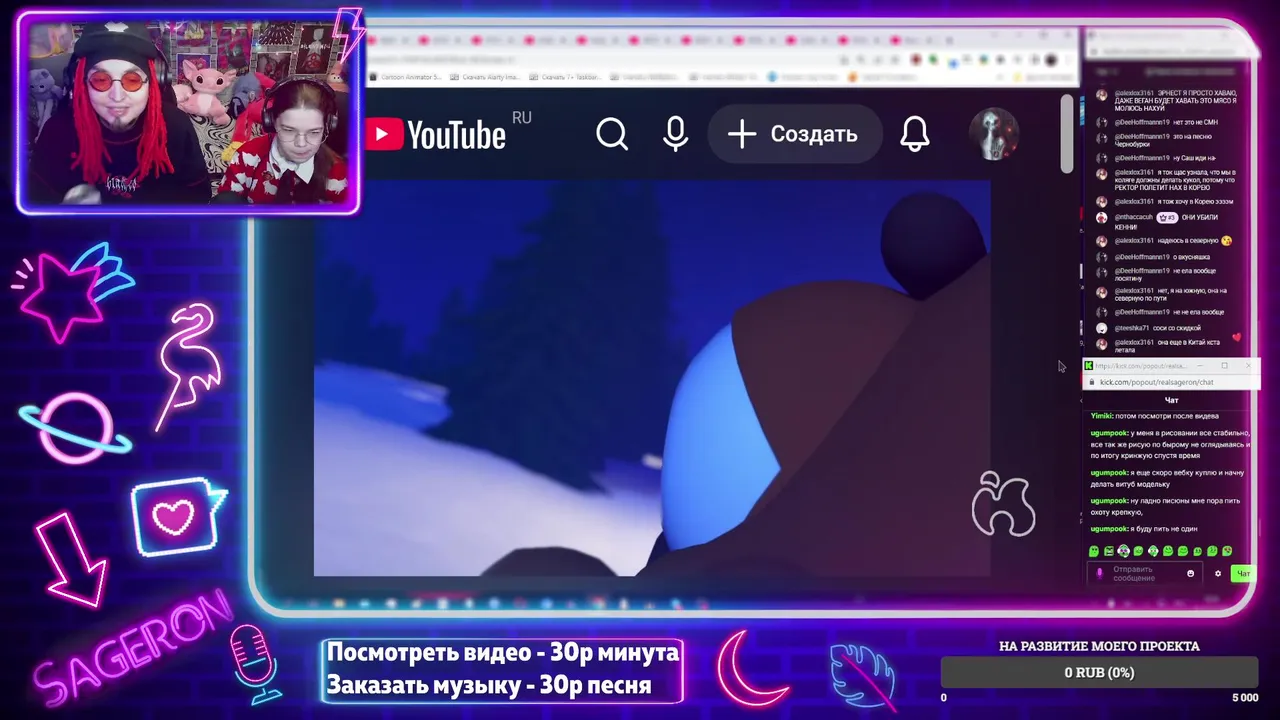Viewport: 1280px width, 720px height.
Task: Pick the last emote in Kick emote row
Action: click(x=1227, y=551)
